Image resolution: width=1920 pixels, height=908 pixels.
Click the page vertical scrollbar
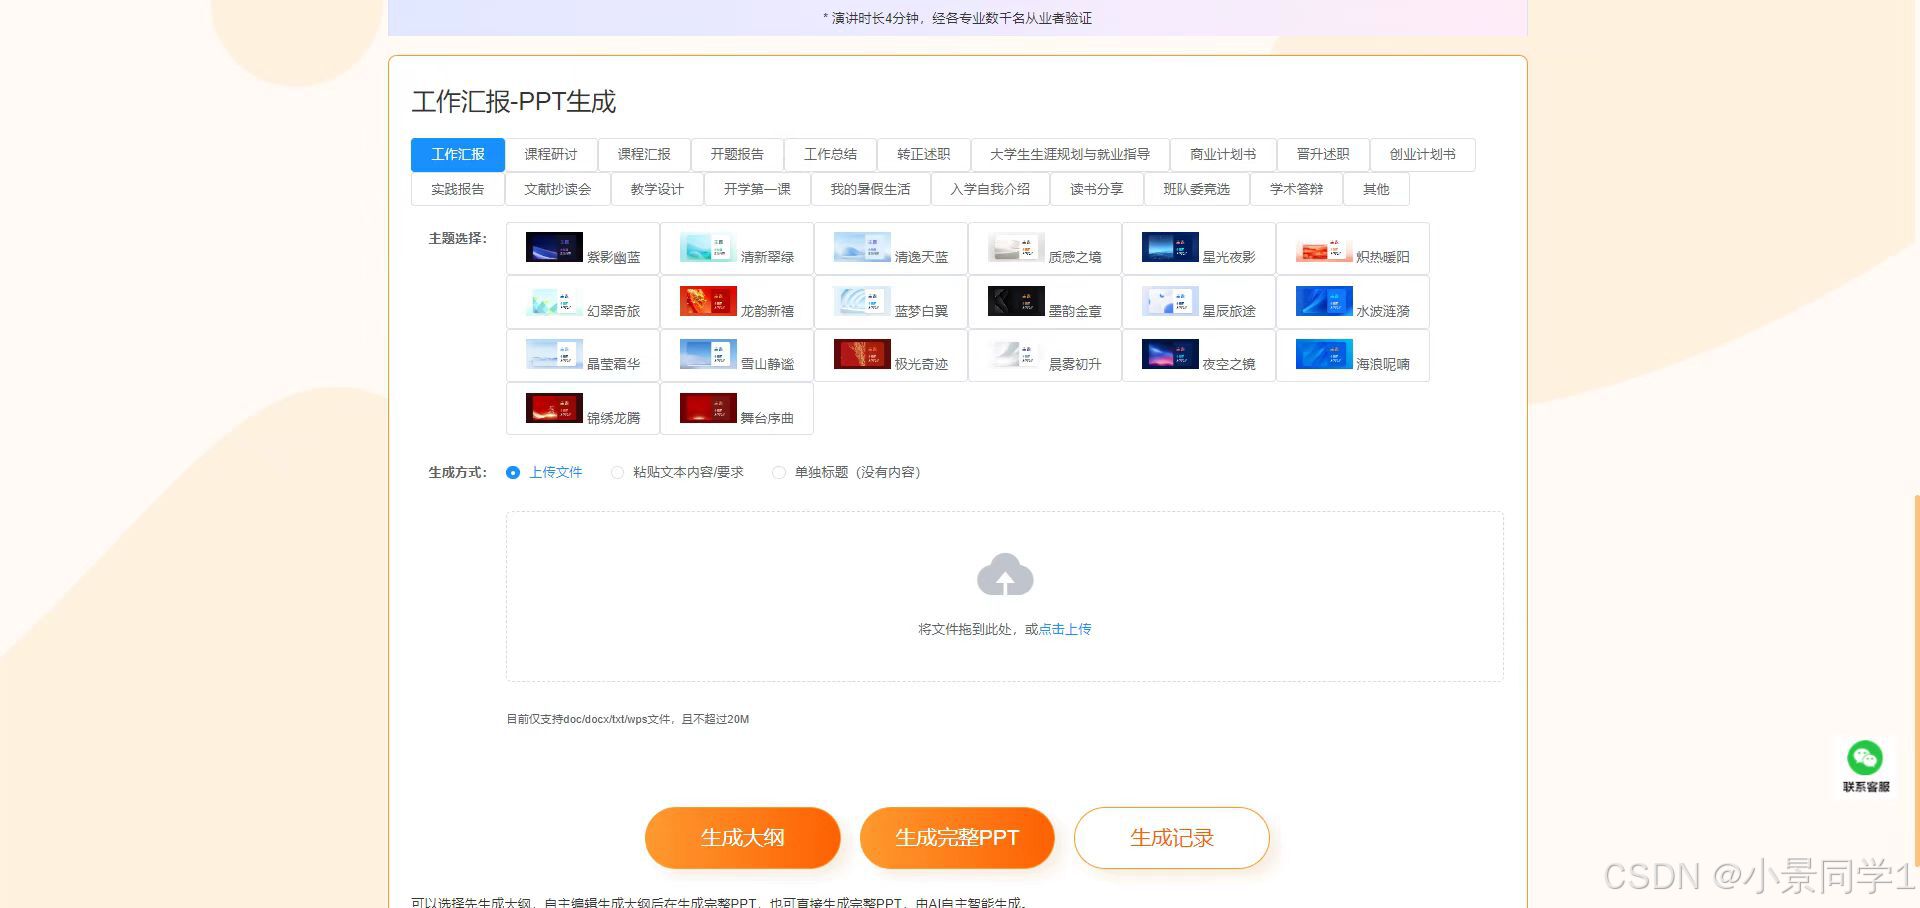click(x=1915, y=680)
